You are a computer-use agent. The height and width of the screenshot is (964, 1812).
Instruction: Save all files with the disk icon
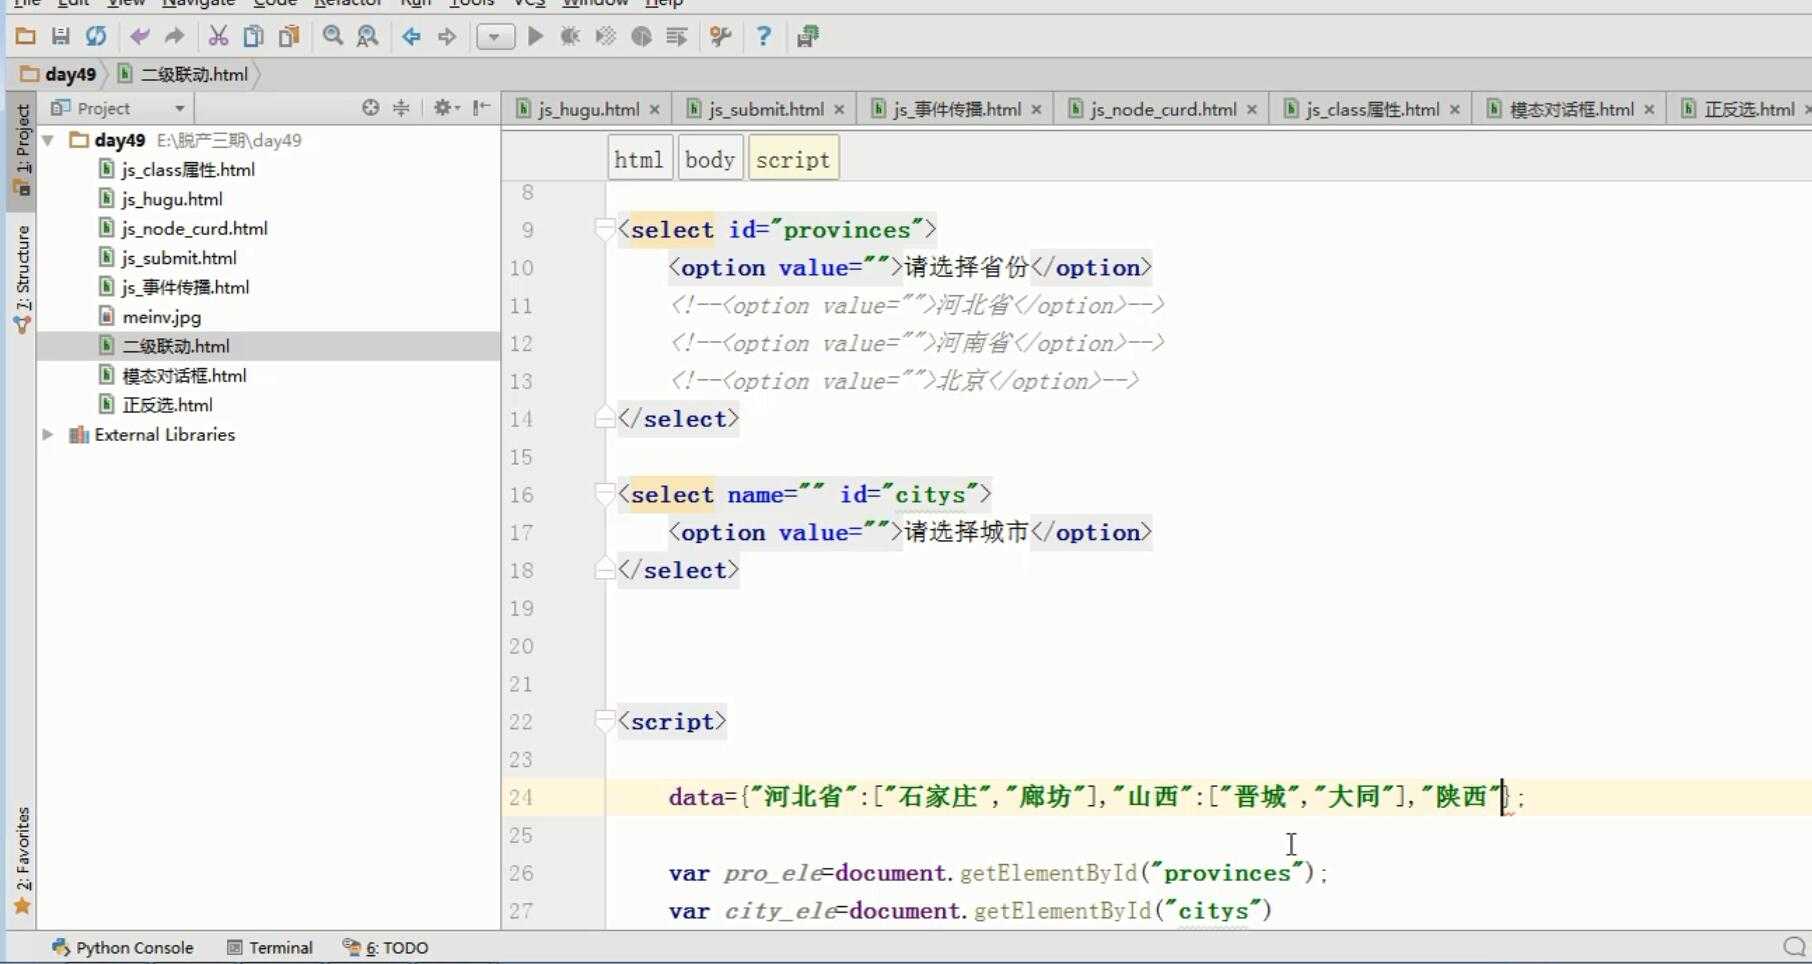(61, 37)
